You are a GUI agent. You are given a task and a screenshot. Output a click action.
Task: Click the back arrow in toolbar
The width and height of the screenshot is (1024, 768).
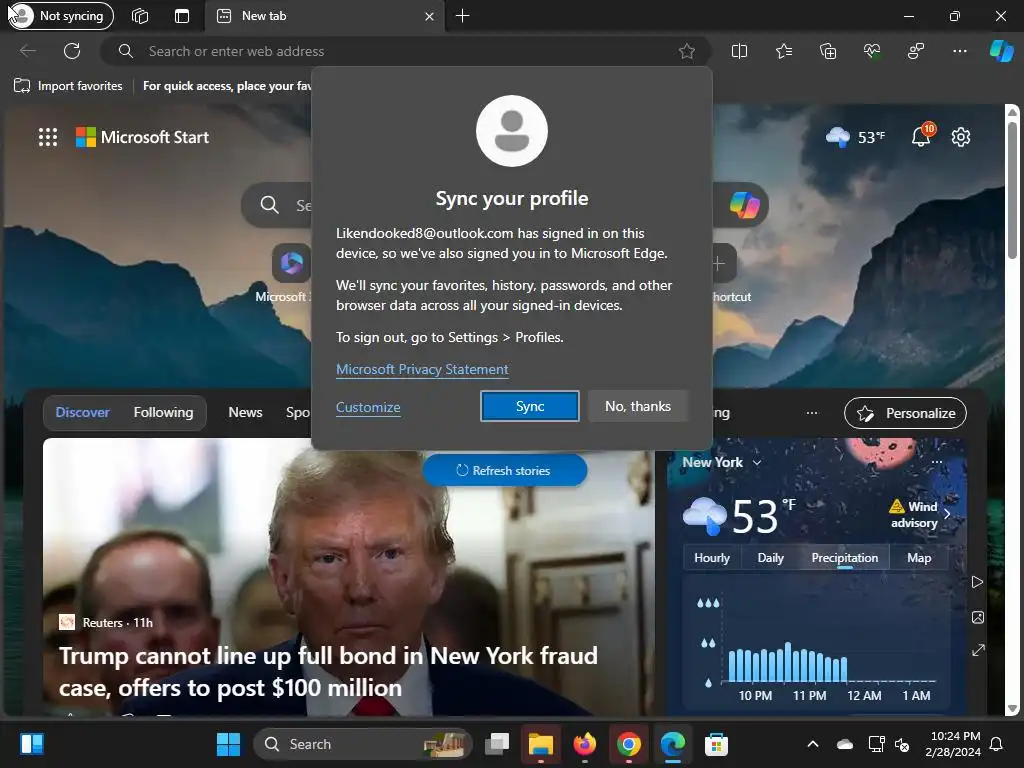(27, 51)
